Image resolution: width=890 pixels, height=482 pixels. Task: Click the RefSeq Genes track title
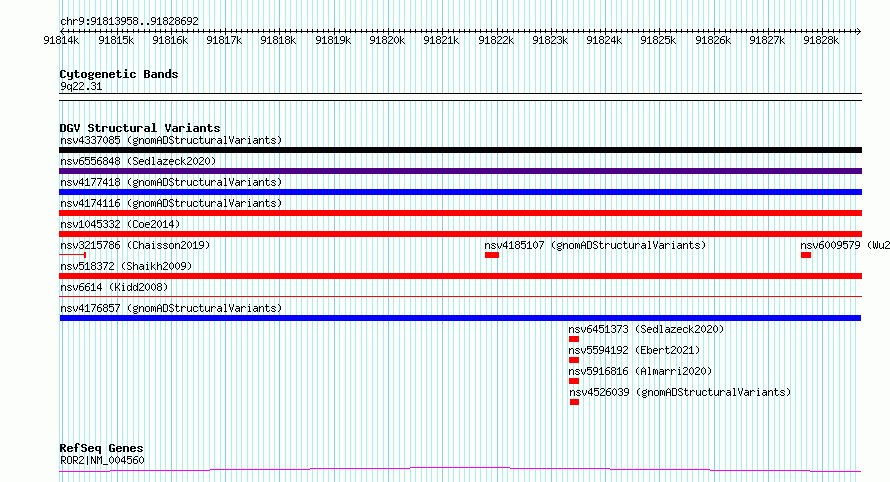pyautogui.click(x=101, y=448)
